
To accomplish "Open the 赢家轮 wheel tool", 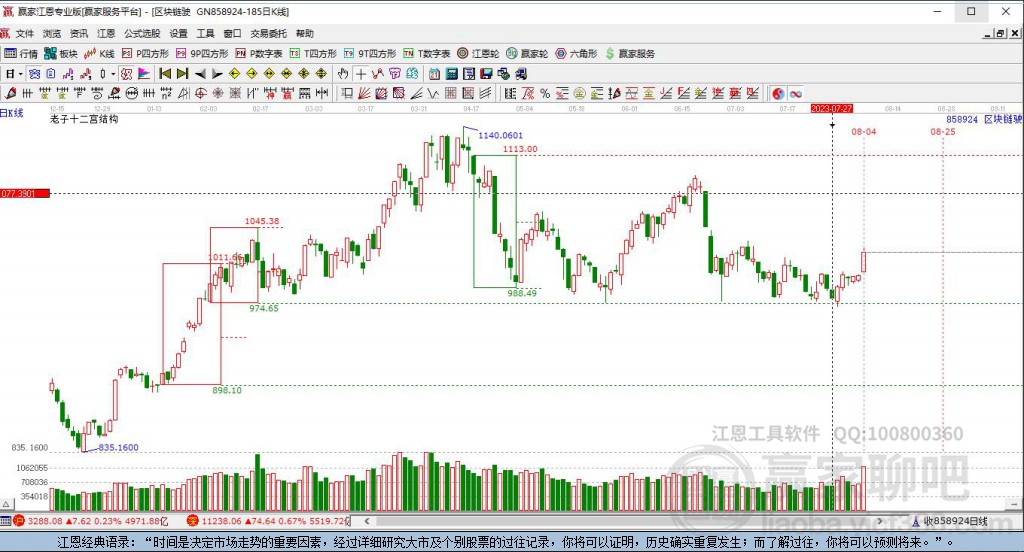I will pyautogui.click(x=527, y=54).
